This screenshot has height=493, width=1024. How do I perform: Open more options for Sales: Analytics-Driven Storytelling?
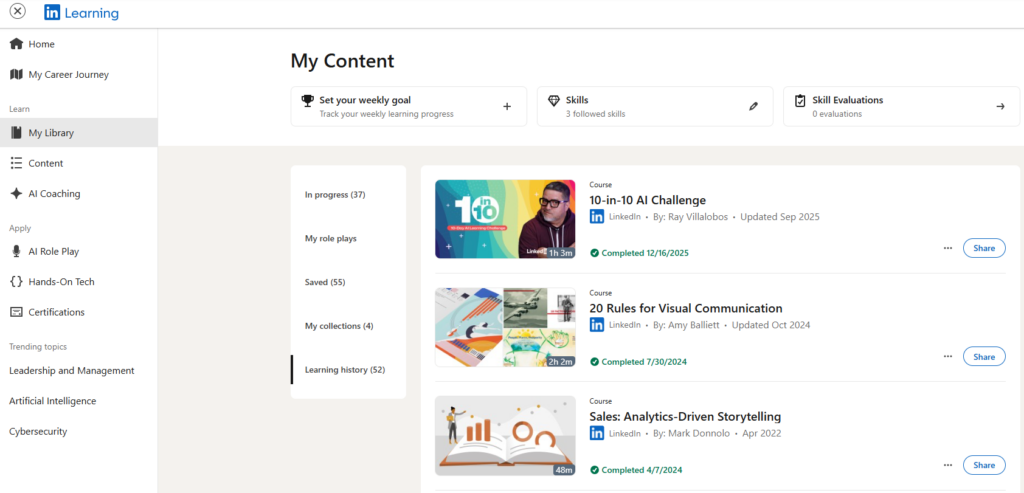pyautogui.click(x=948, y=465)
